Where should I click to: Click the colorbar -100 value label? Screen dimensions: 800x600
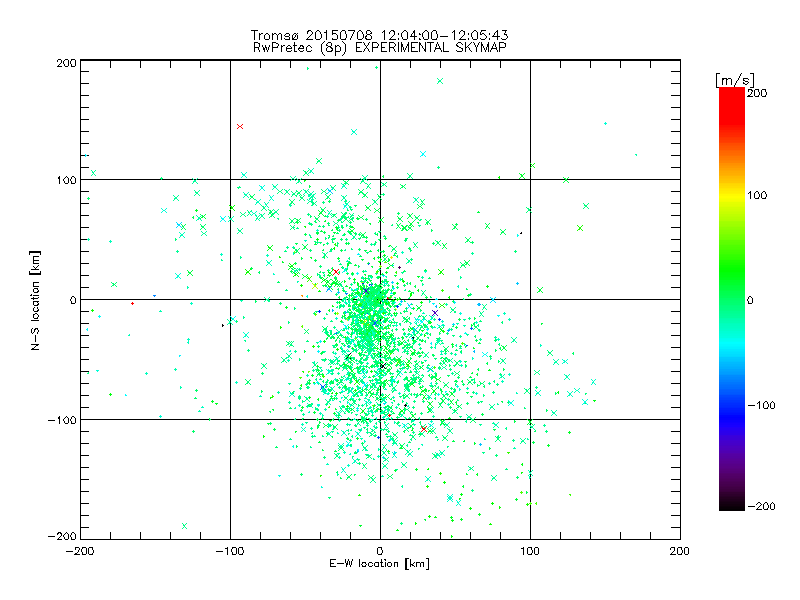[761, 405]
